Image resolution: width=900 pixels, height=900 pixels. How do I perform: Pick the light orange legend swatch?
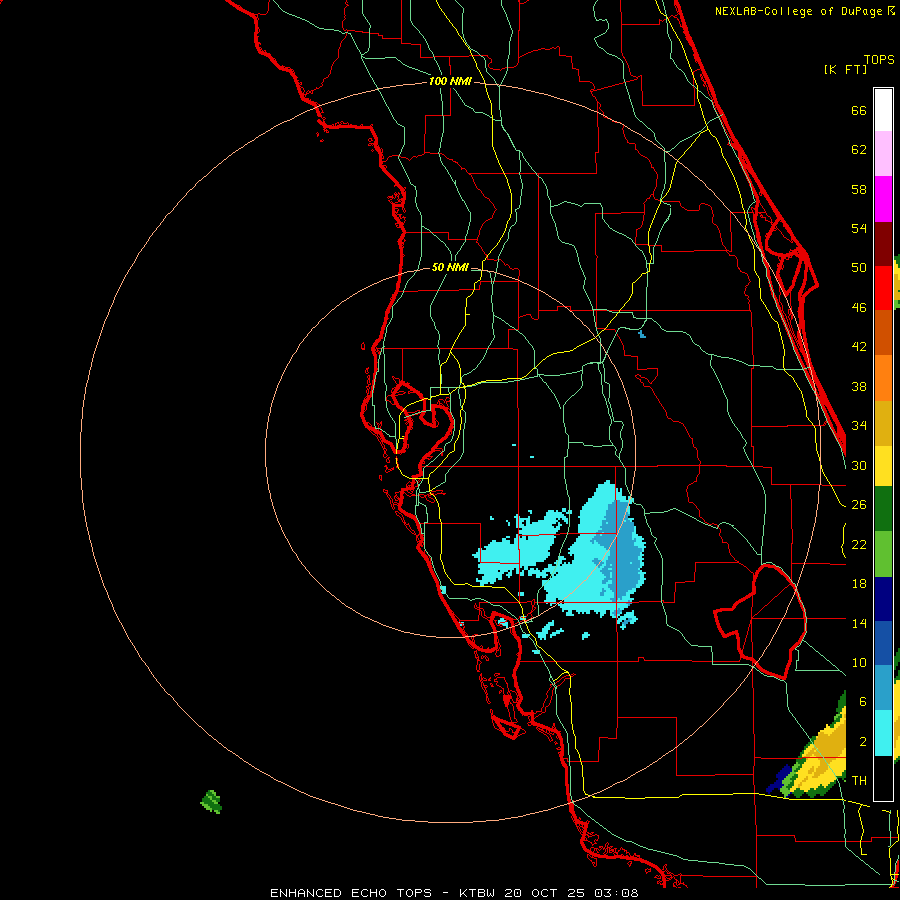pos(883,378)
